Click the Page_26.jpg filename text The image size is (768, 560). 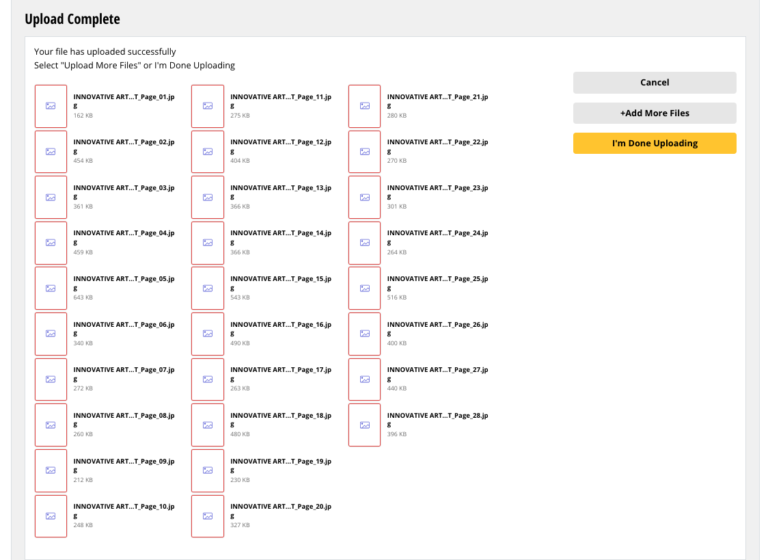437,325
